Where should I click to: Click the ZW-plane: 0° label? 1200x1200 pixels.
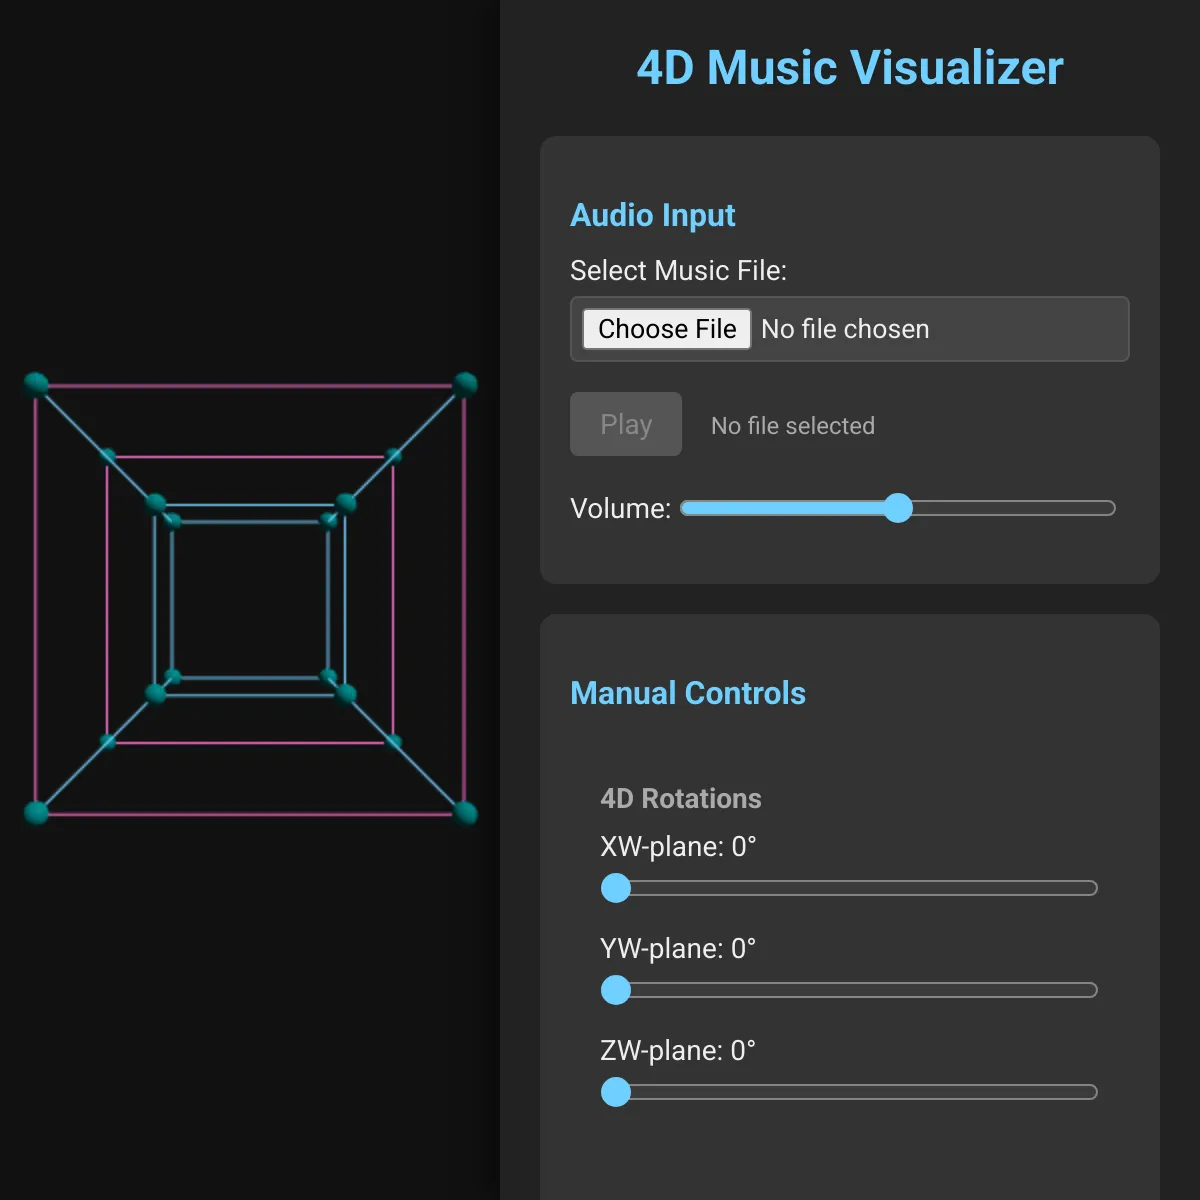click(677, 1050)
